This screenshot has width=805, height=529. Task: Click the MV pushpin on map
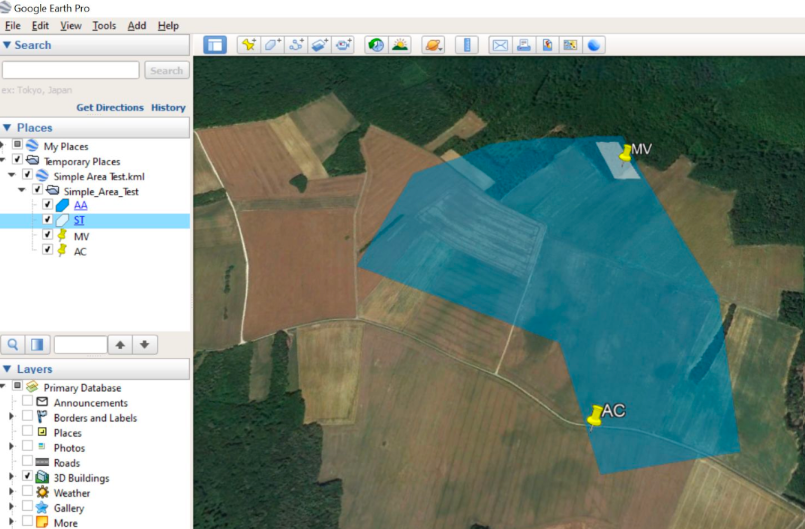coord(625,154)
